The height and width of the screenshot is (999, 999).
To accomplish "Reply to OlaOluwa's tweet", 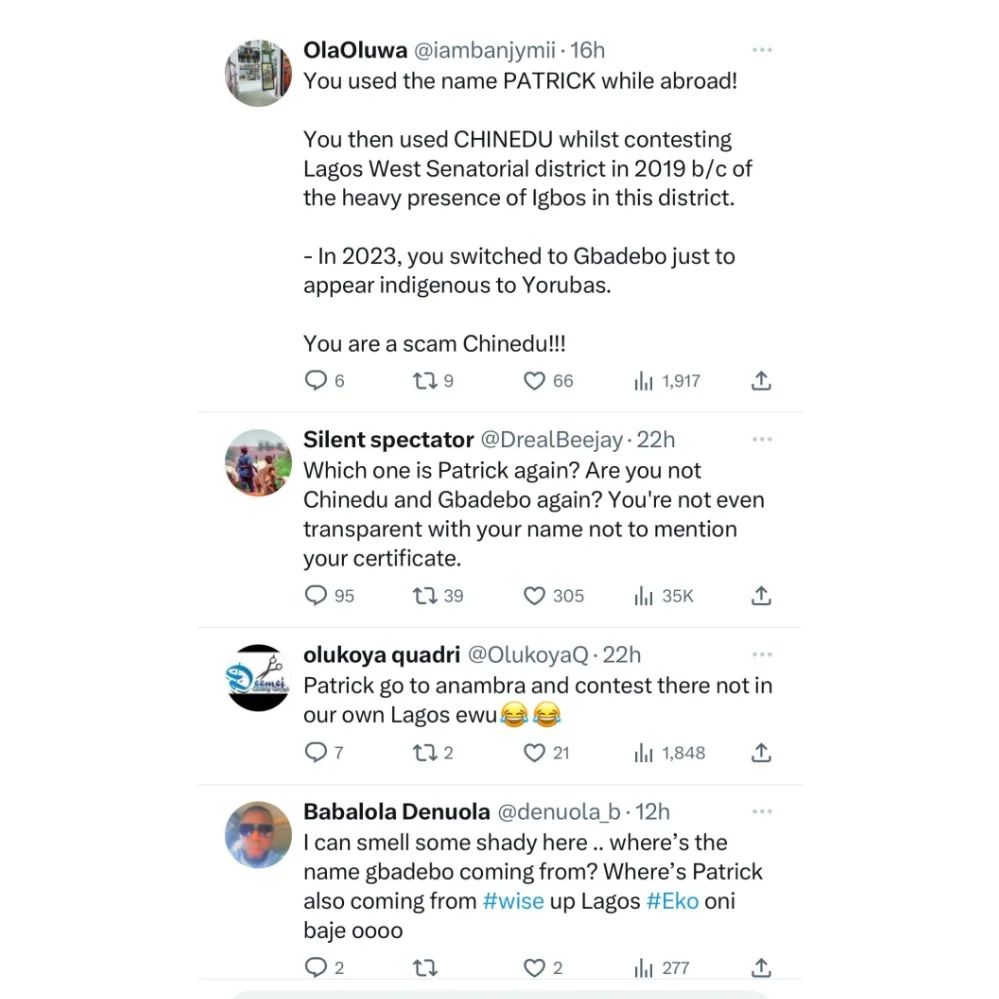I will [x=316, y=381].
